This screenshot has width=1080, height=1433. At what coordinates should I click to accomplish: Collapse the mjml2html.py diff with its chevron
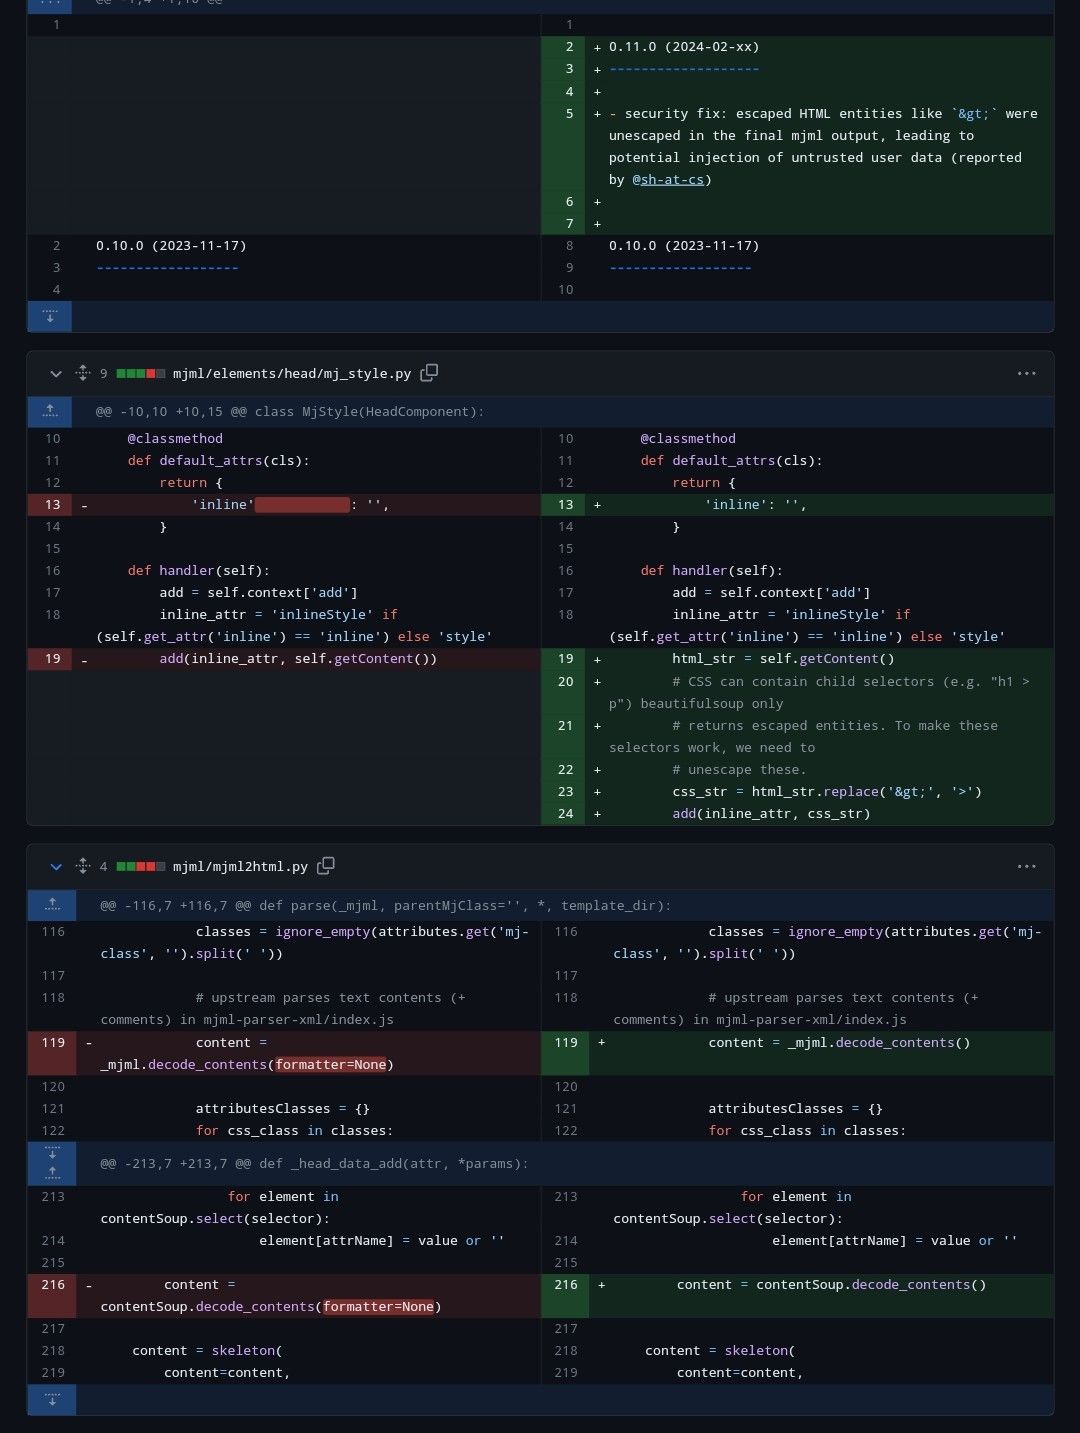coord(56,867)
